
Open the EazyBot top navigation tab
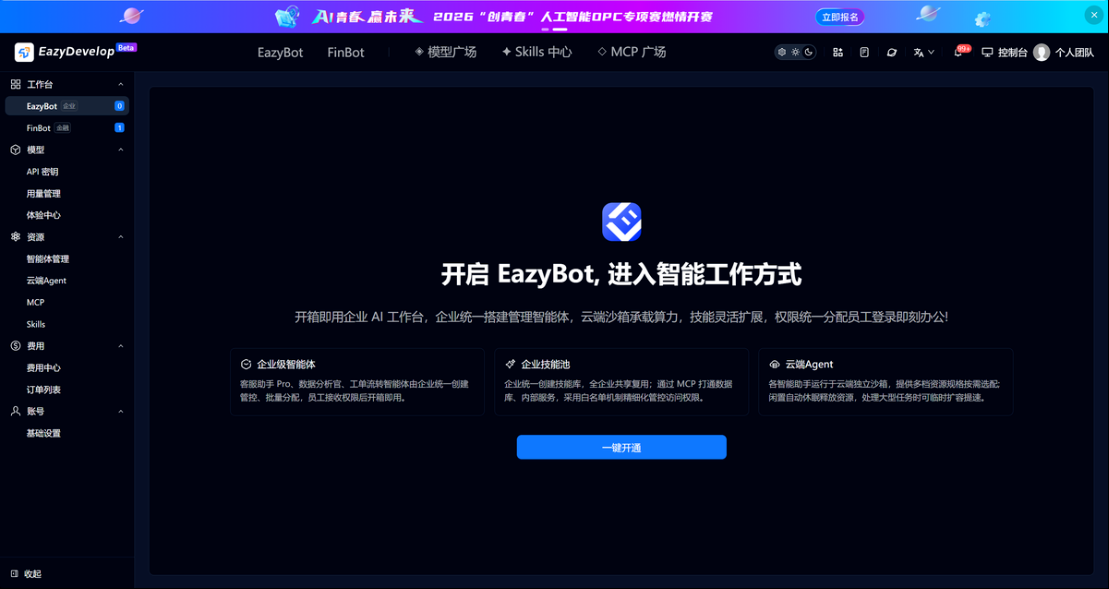point(280,52)
